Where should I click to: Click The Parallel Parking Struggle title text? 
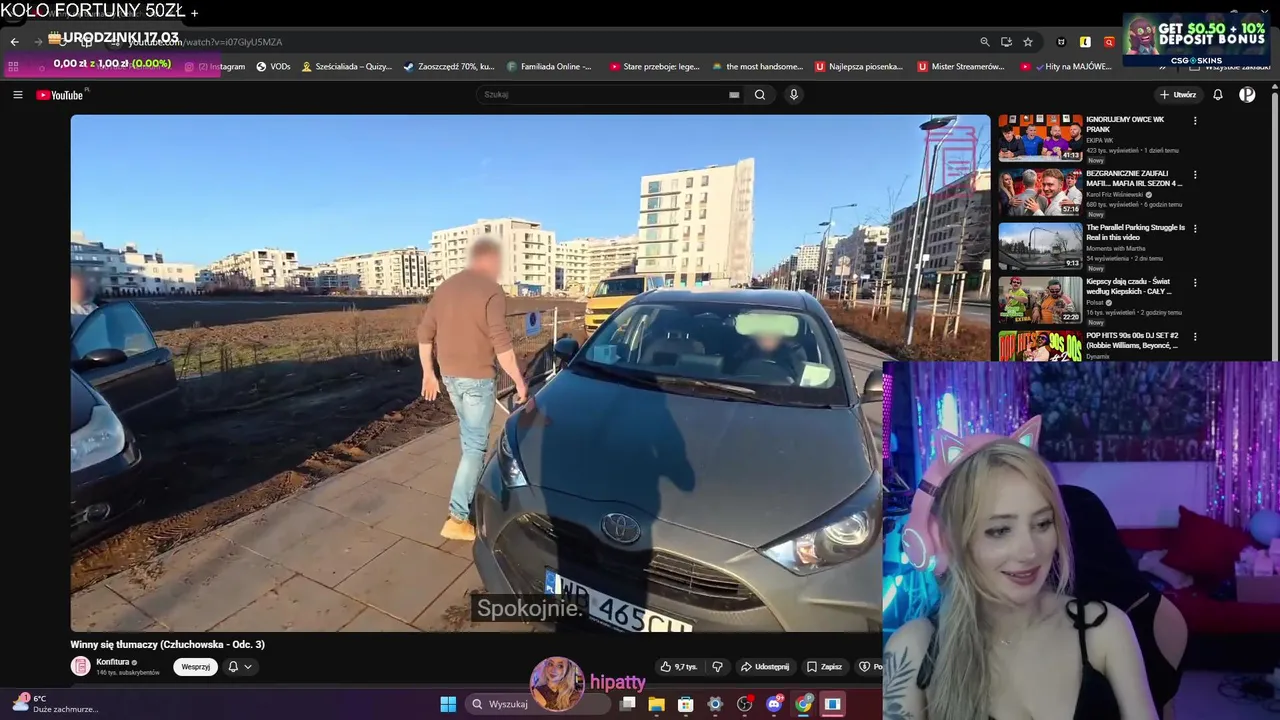(1135, 232)
